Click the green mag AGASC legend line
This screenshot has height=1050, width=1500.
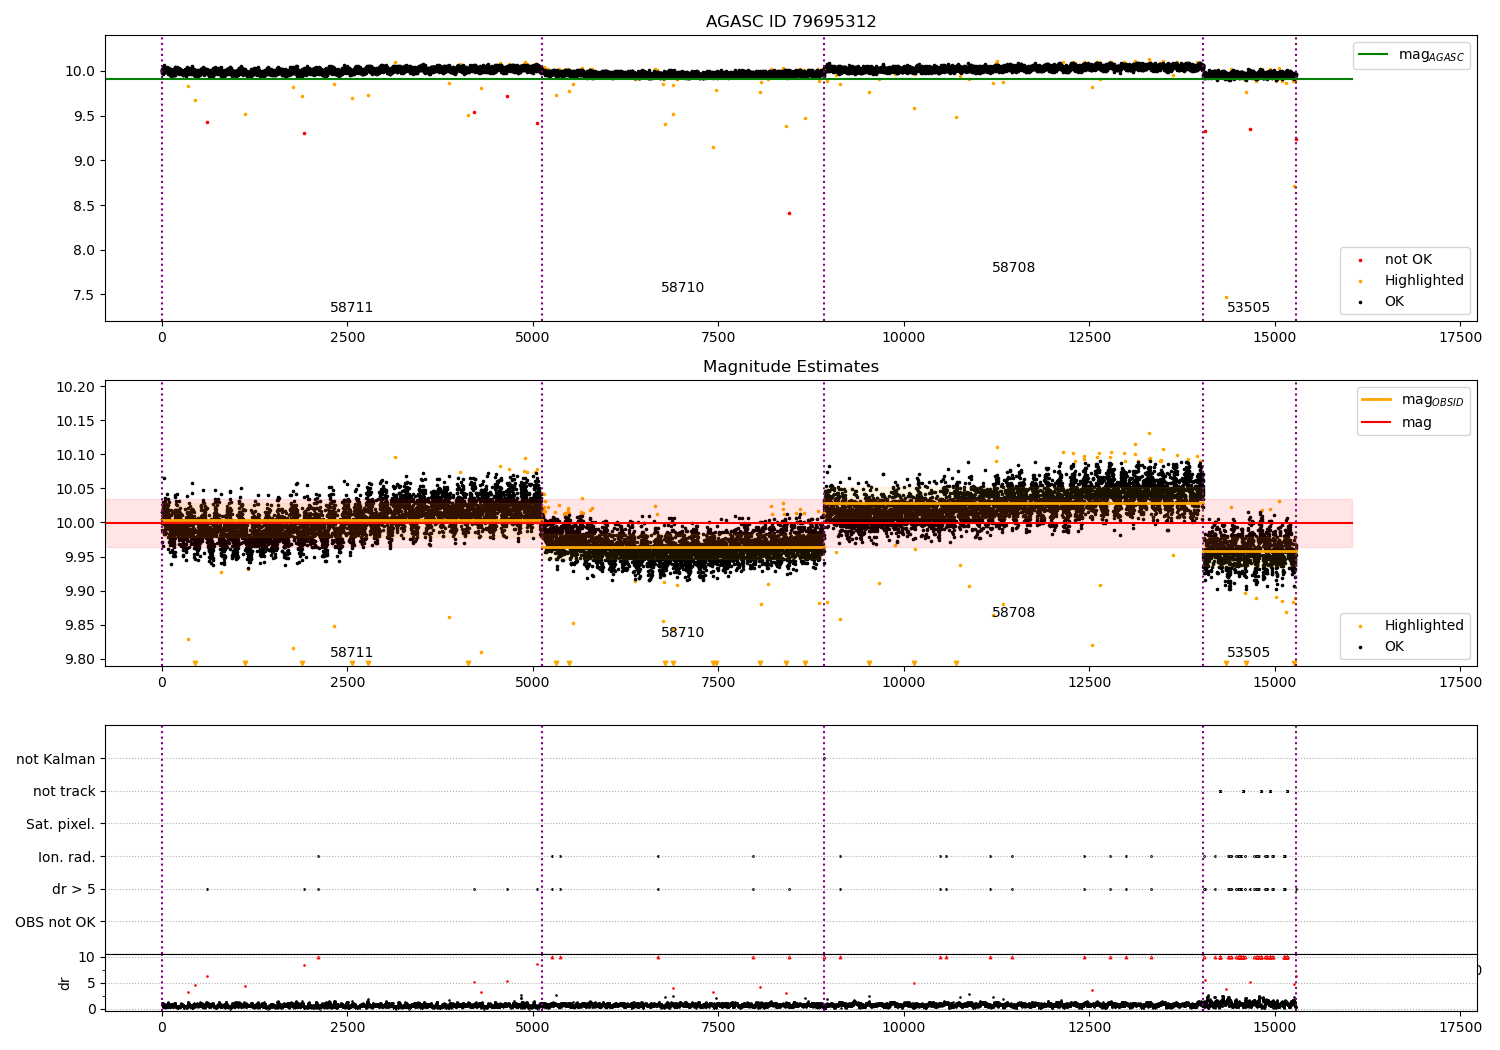1373,55
